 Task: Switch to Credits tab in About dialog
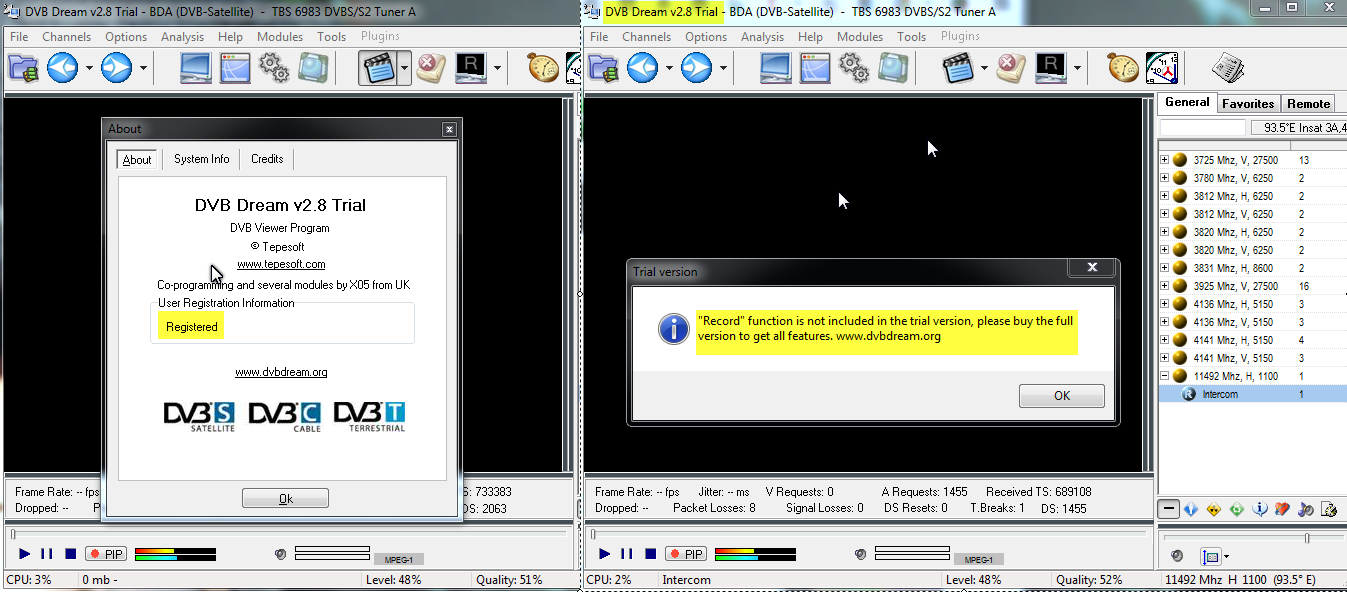(267, 159)
